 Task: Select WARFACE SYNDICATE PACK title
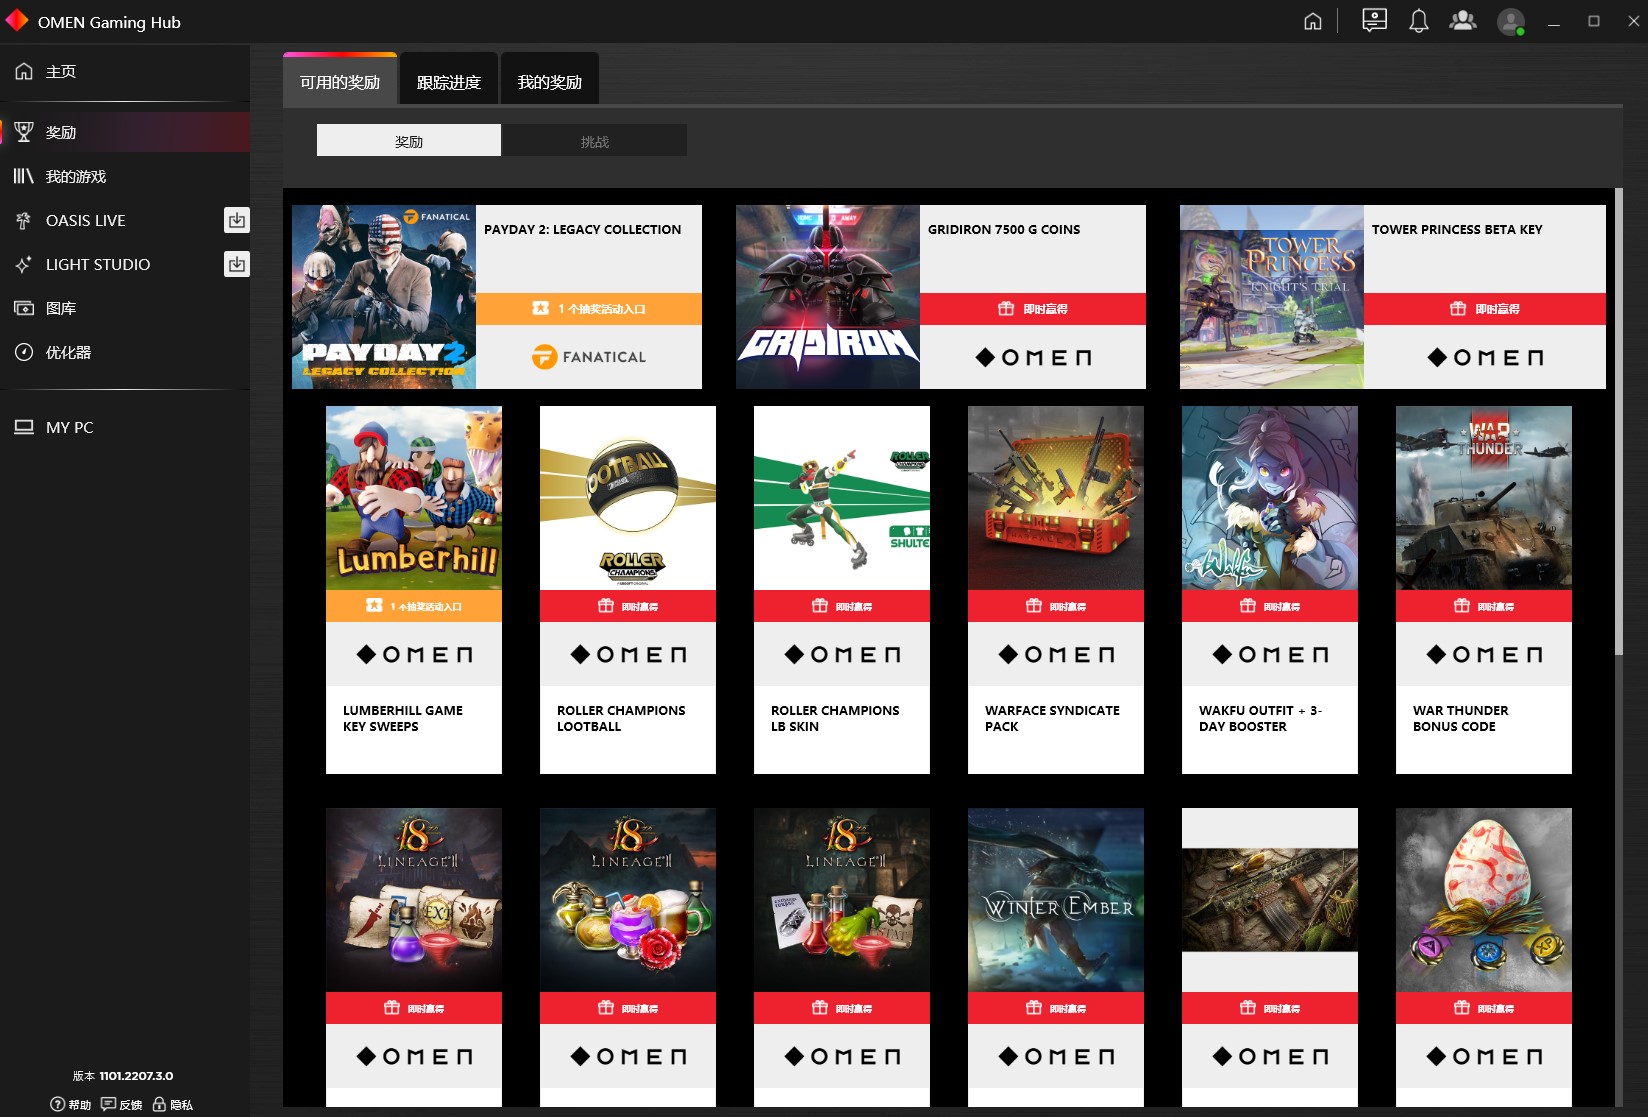1052,718
